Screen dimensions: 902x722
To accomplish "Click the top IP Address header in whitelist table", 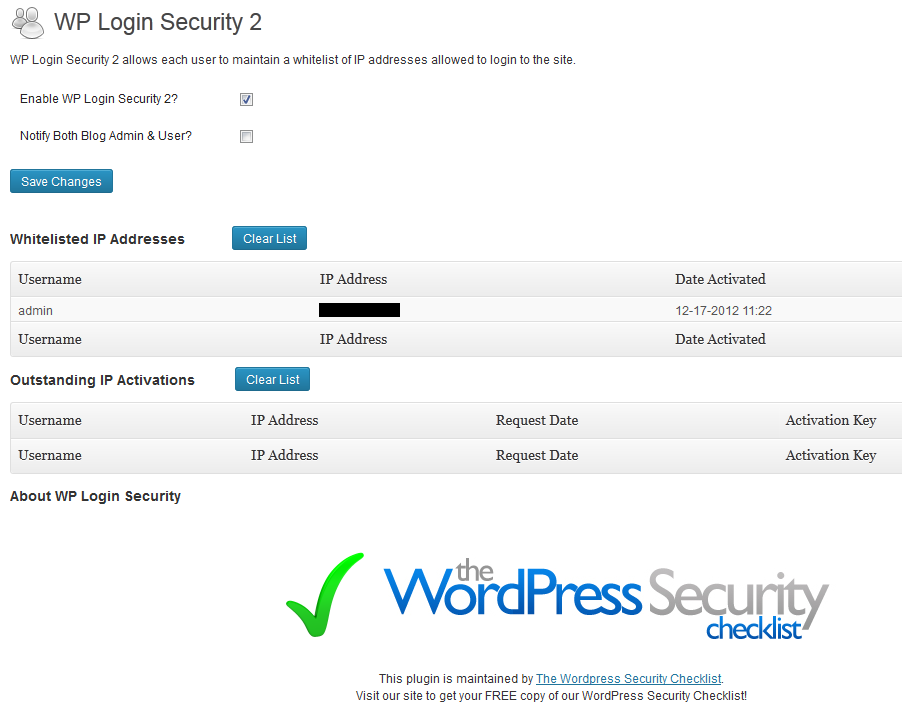I will (x=353, y=279).
